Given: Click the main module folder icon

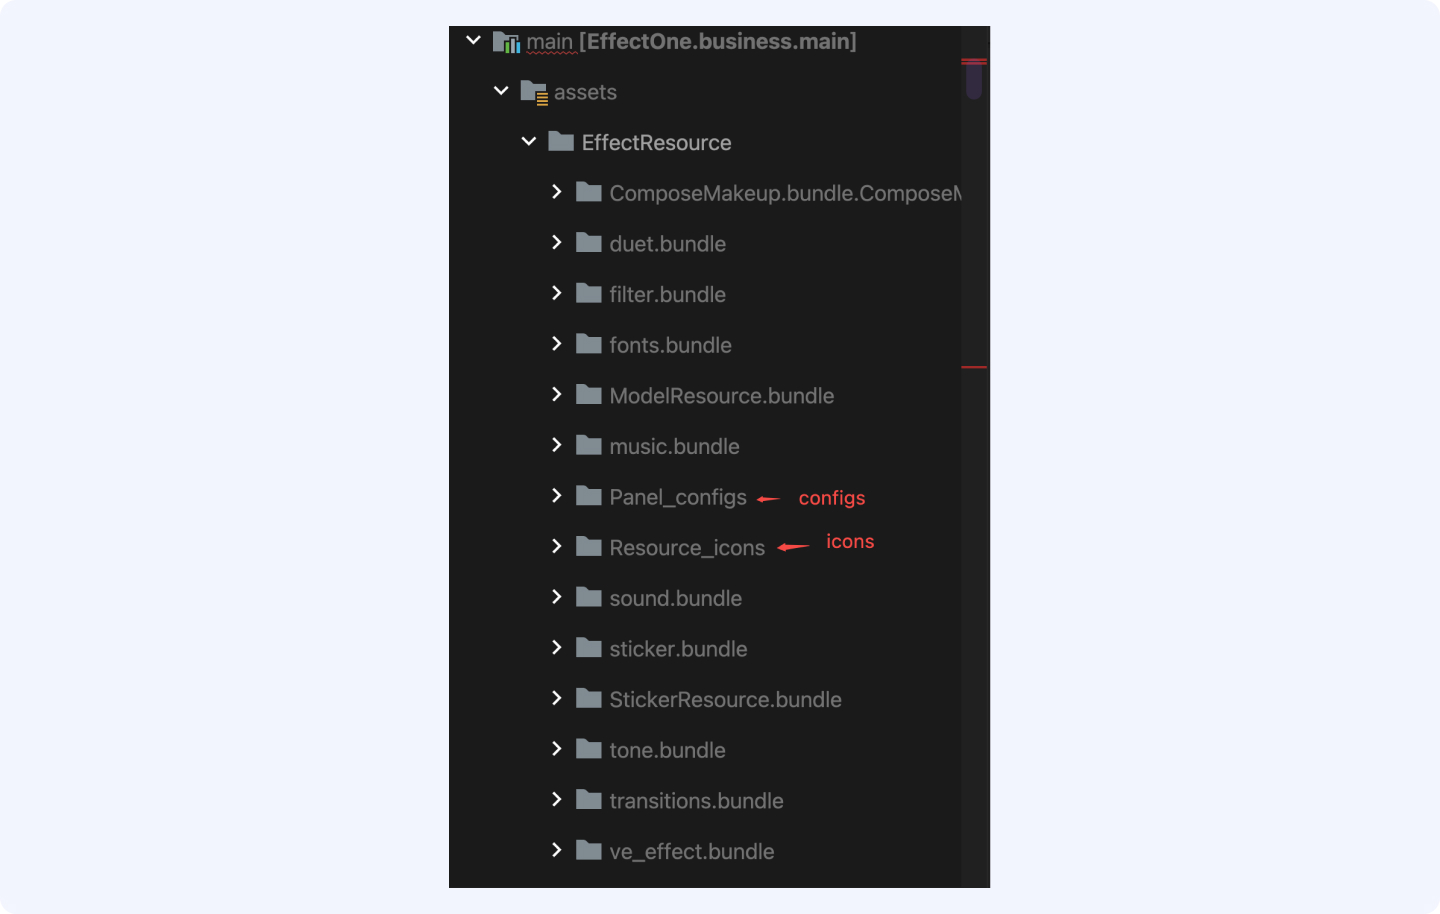Looking at the screenshot, I should click(x=506, y=42).
